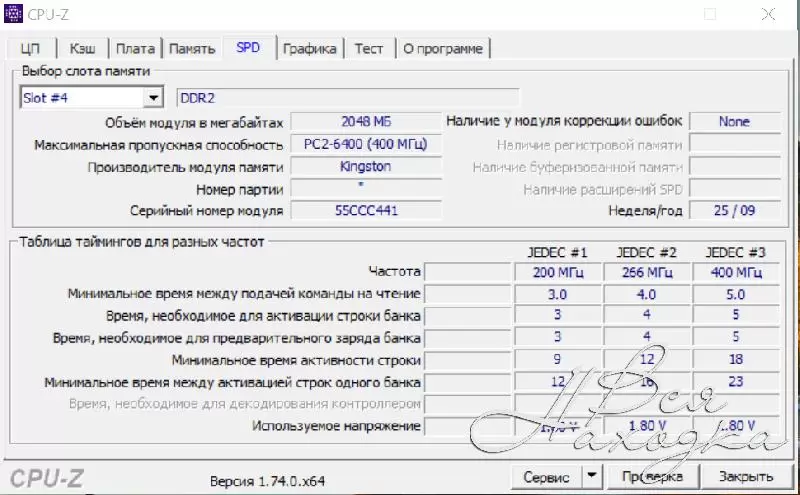Go to the Память tab
This screenshot has width=800, height=495.
[192, 49]
